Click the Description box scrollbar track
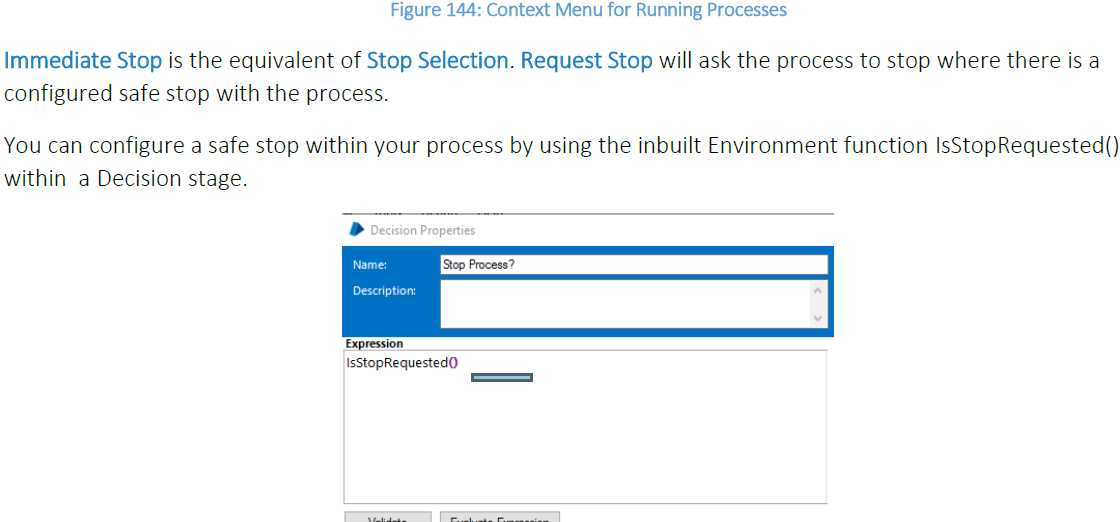Screen dimensions: 1120x522 (819, 304)
